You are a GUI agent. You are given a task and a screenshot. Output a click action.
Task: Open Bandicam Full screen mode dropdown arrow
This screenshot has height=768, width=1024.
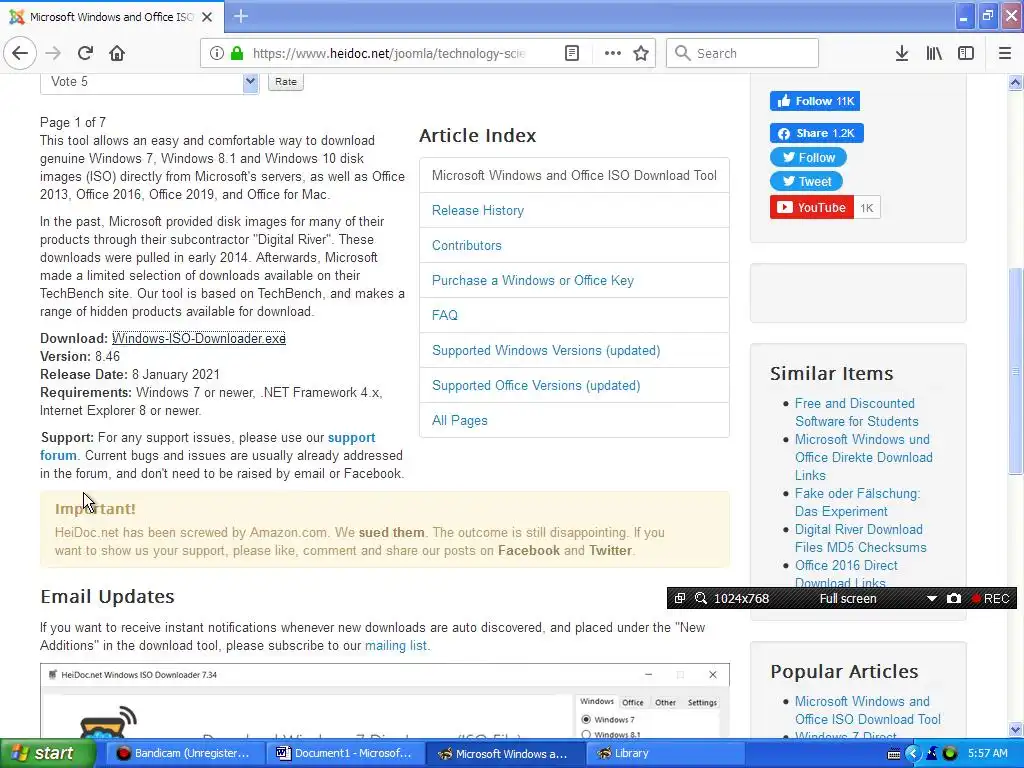tap(932, 598)
